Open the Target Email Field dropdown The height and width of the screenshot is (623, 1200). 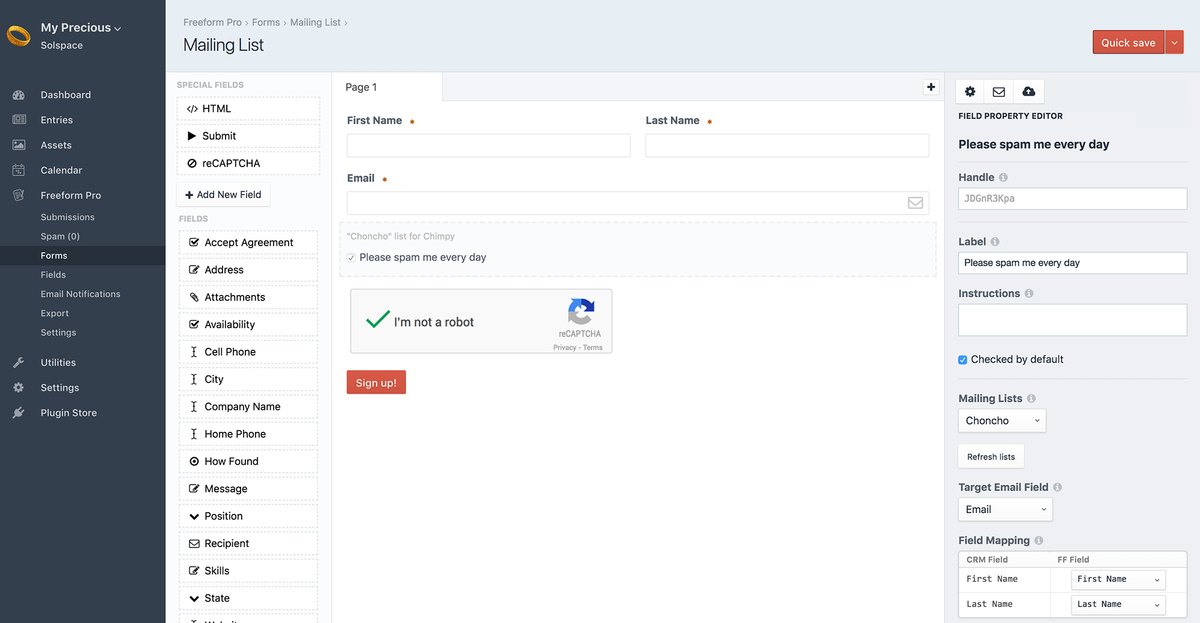point(1005,509)
